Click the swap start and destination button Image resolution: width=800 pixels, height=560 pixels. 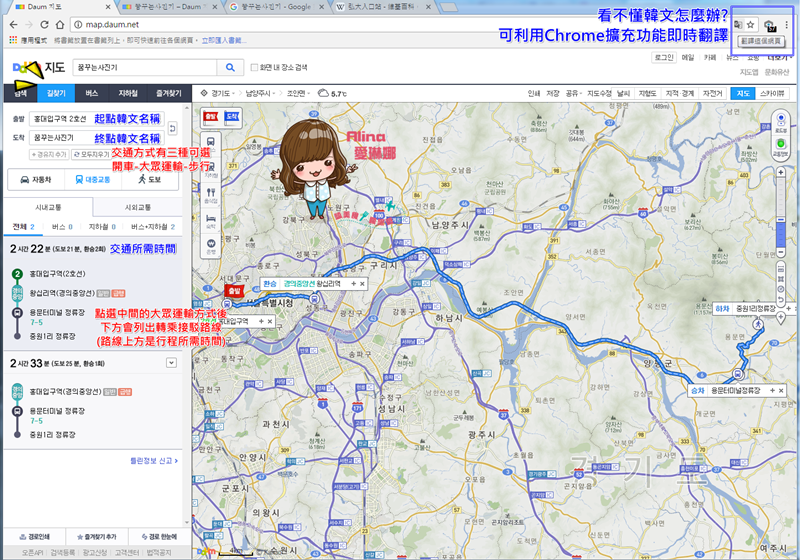pos(172,128)
